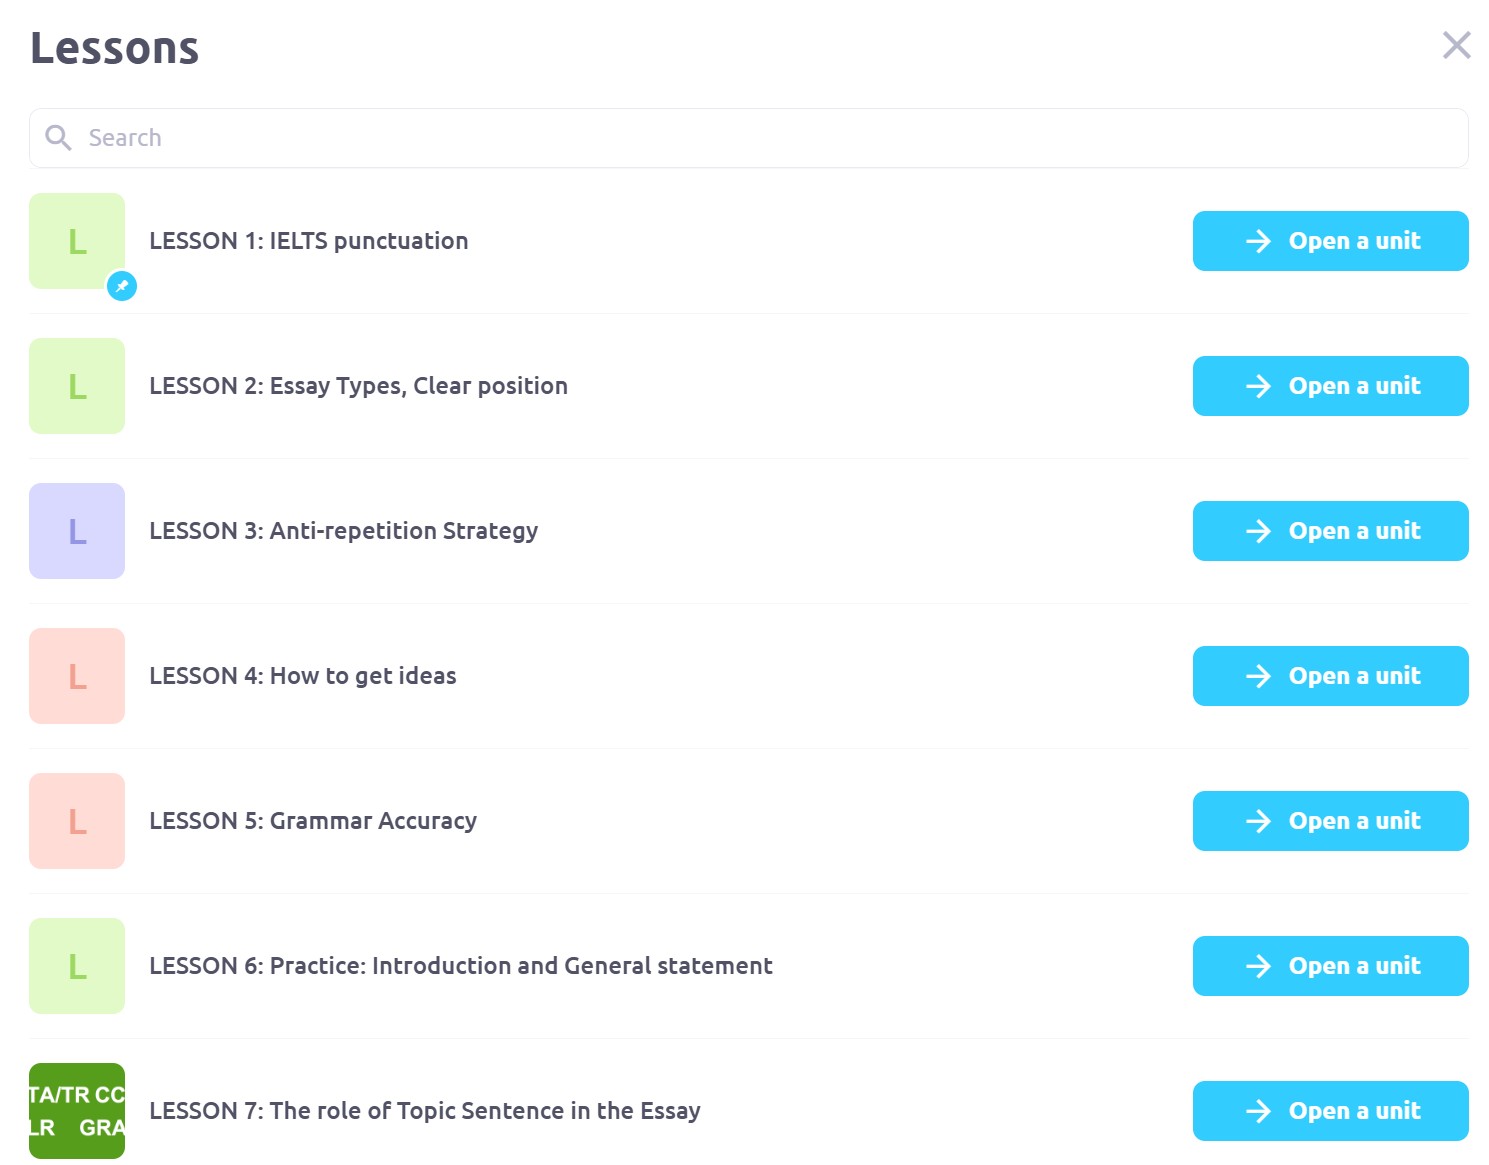The height and width of the screenshot is (1165, 1489).
Task: Open the unit for How to get ideas
Action: tap(1330, 676)
